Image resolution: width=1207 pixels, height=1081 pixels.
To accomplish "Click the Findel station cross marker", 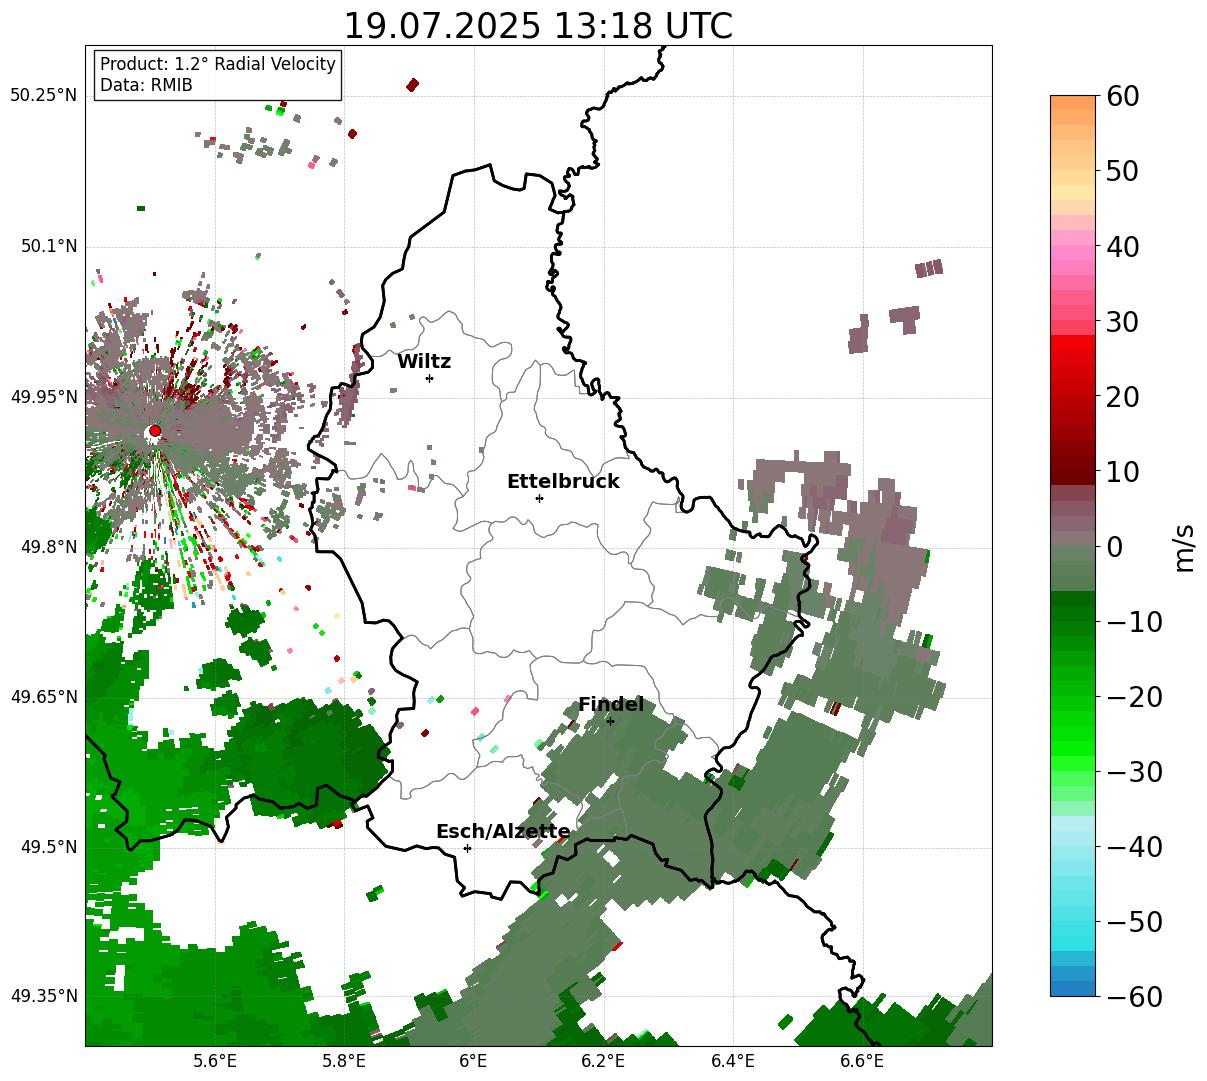I will pyautogui.click(x=610, y=721).
